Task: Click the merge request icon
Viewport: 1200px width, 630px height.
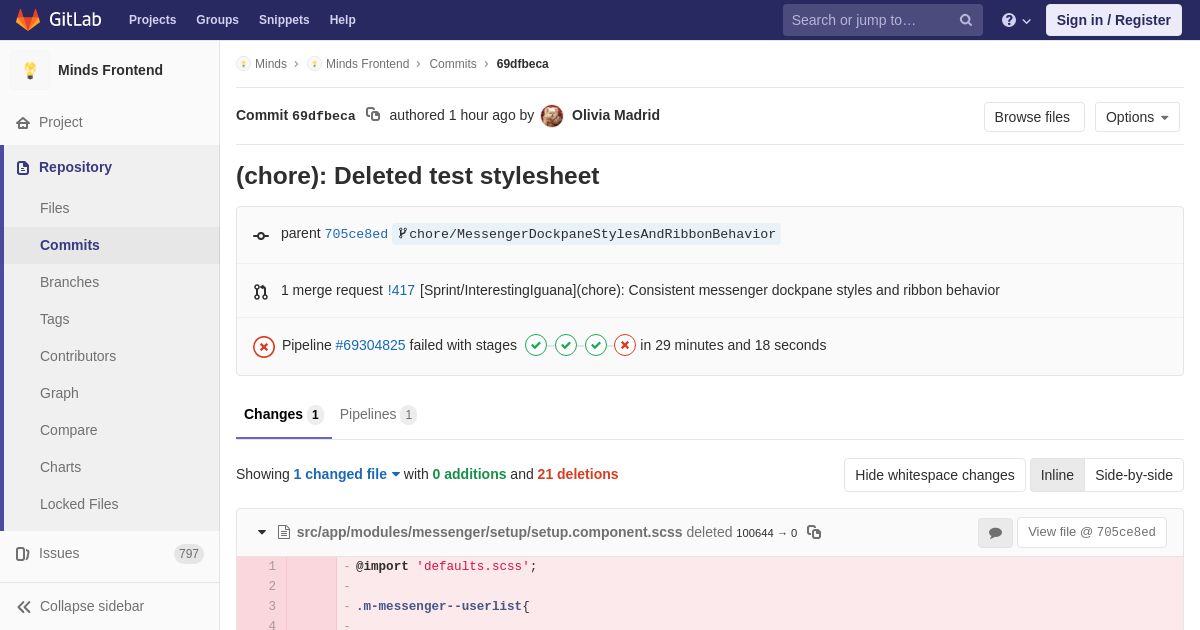Action: coord(261,292)
